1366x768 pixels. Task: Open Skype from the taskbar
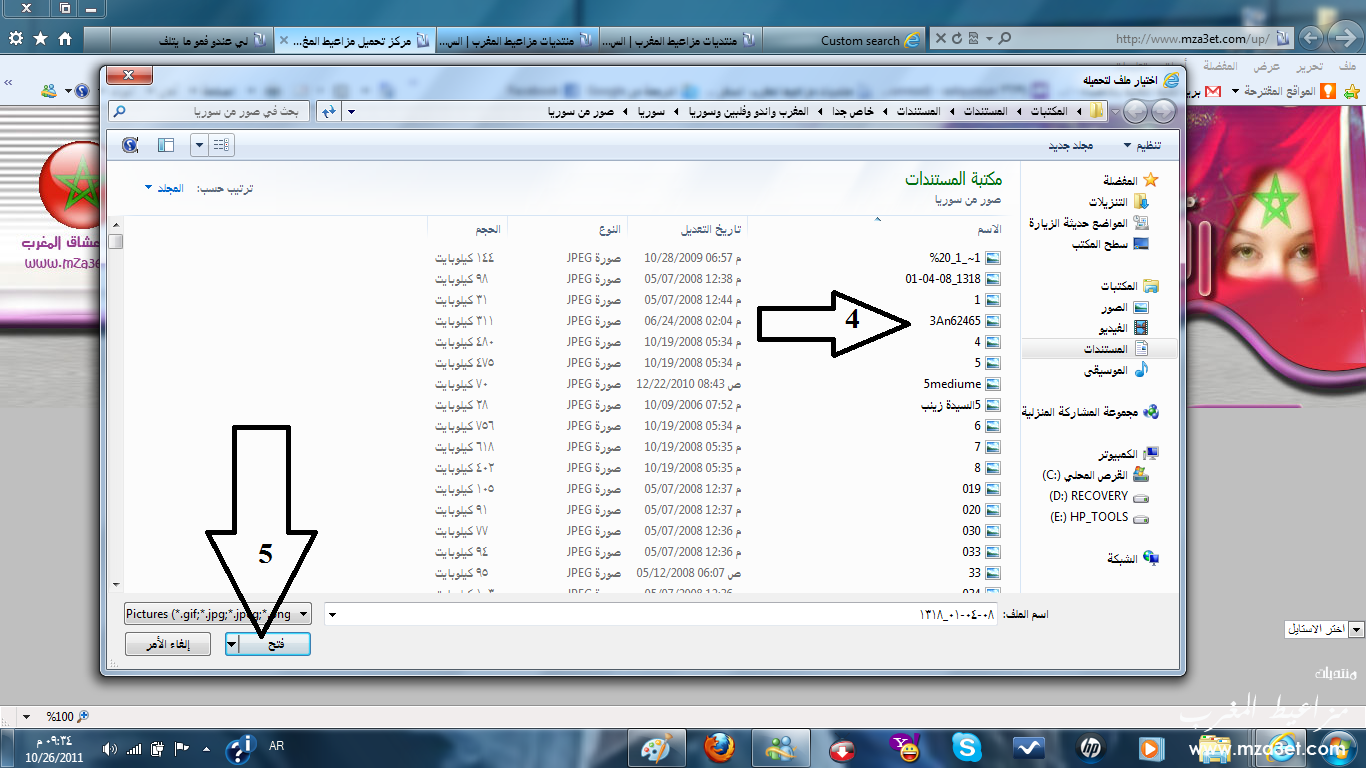coord(966,747)
